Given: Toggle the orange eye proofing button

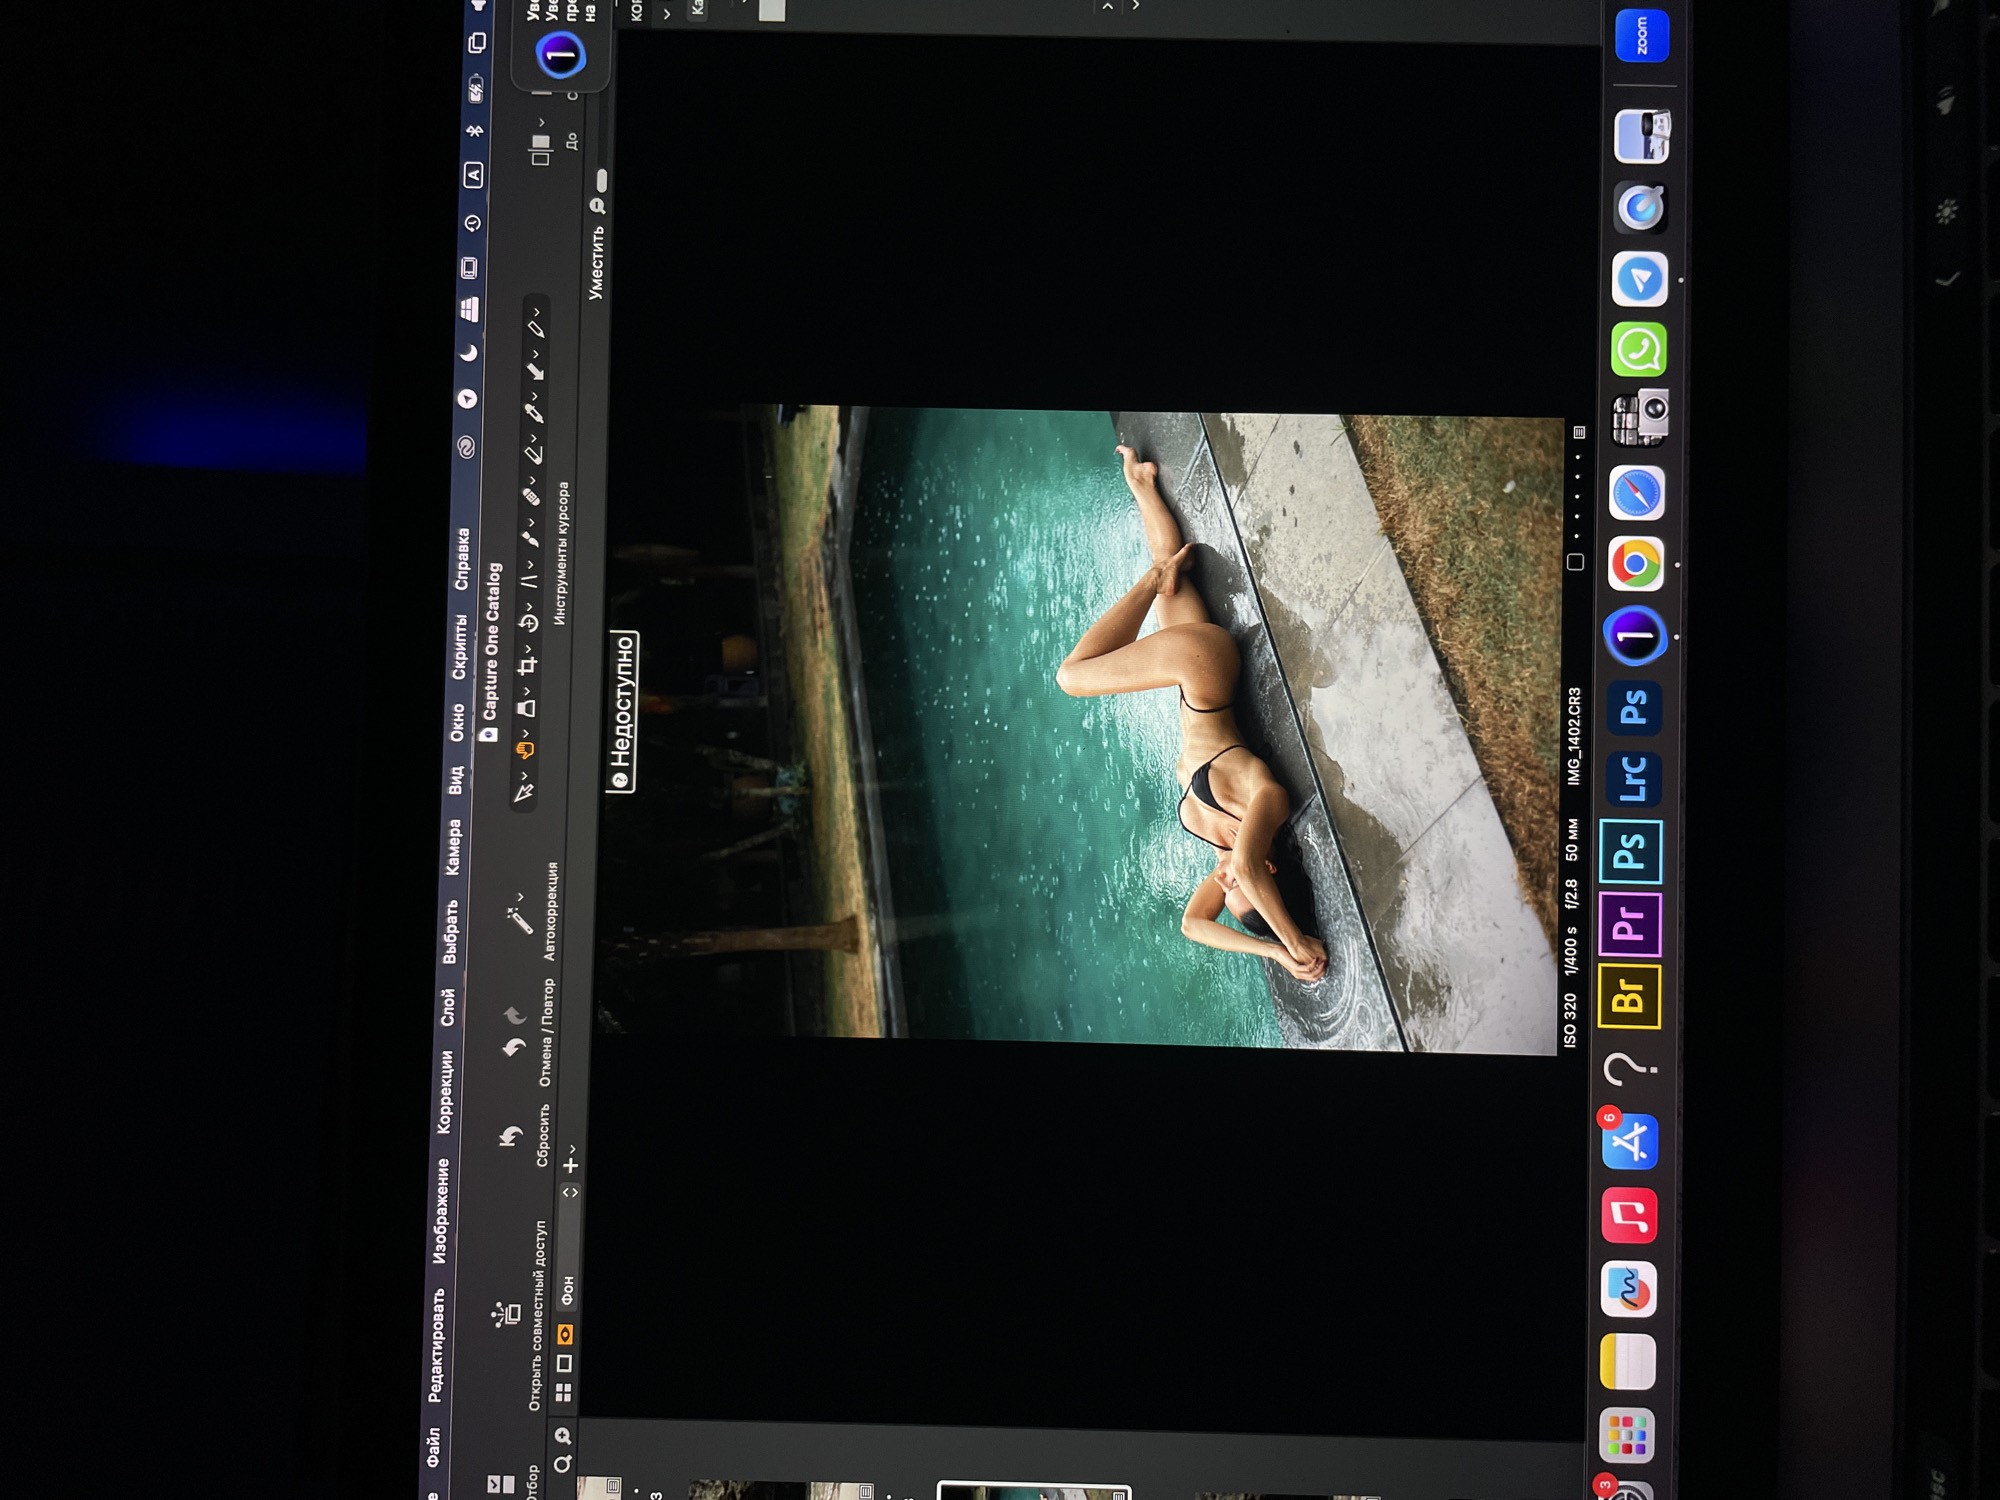Looking at the screenshot, I should (565, 1335).
